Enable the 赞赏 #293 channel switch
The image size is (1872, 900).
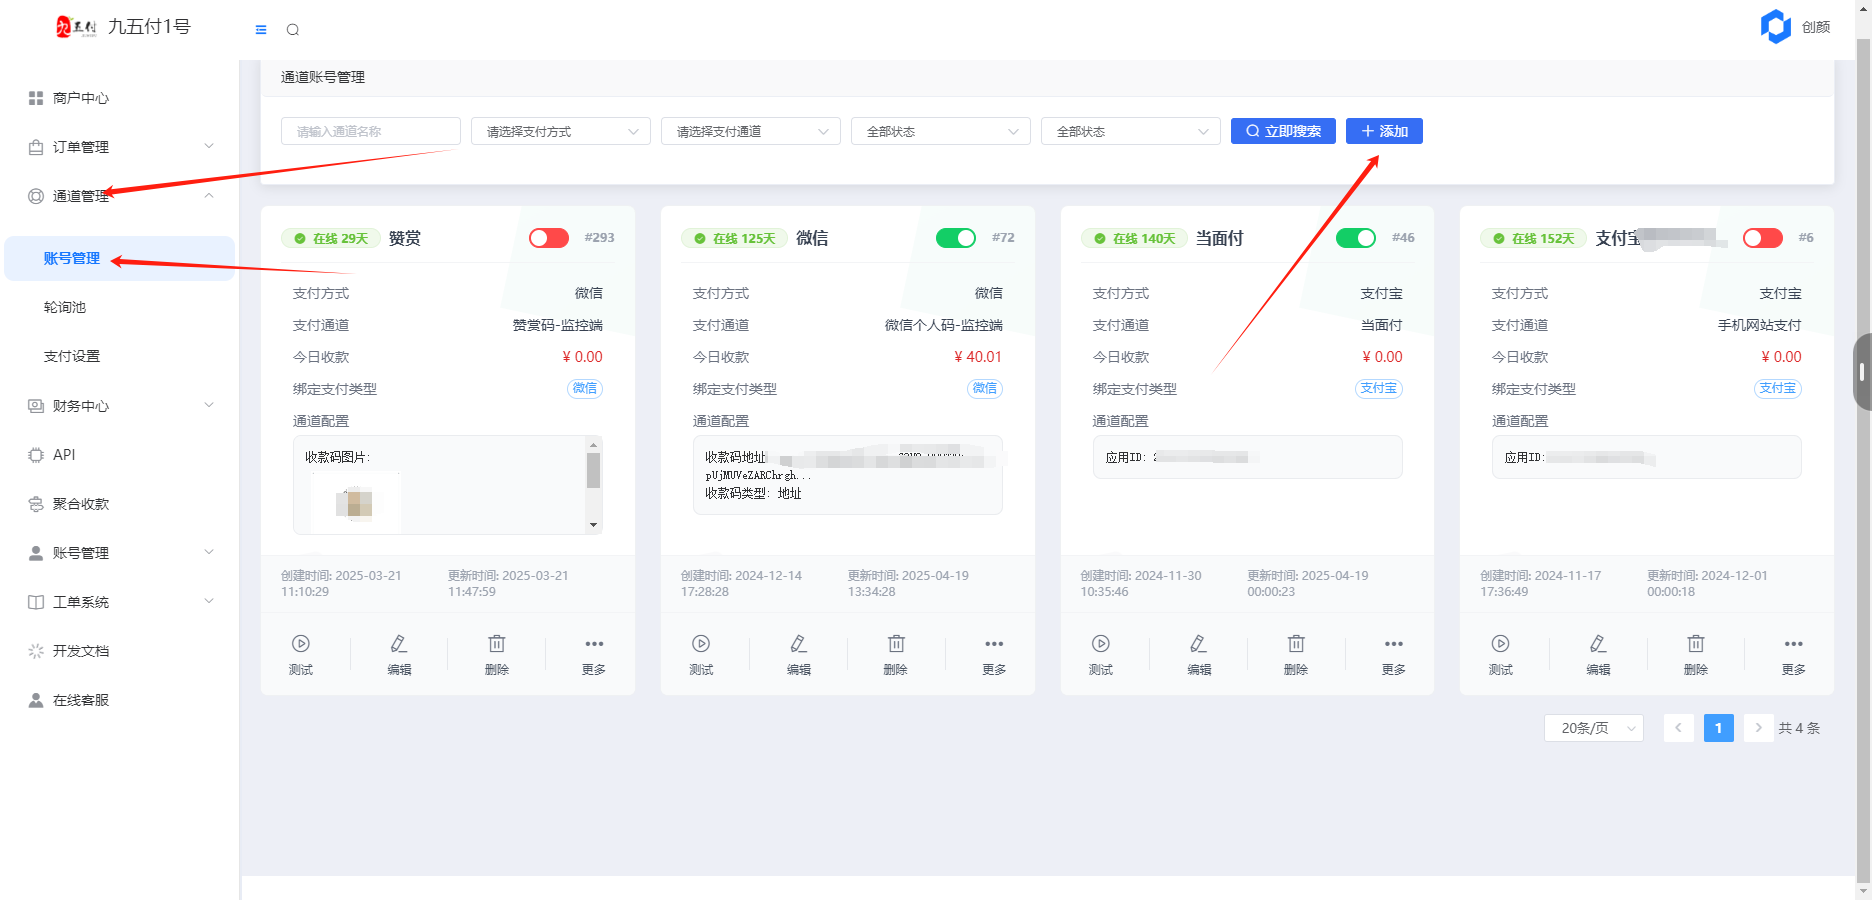click(549, 238)
